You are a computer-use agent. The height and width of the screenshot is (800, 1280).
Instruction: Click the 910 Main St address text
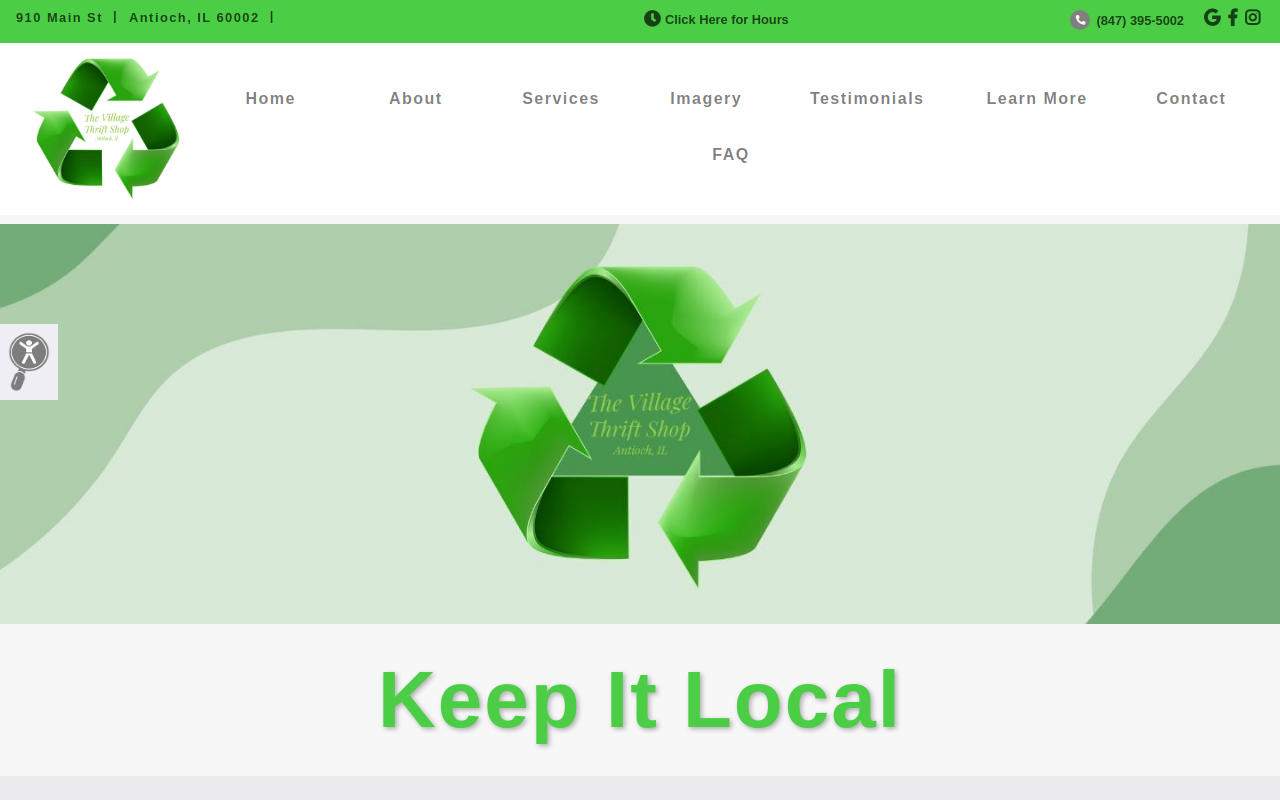(x=59, y=18)
